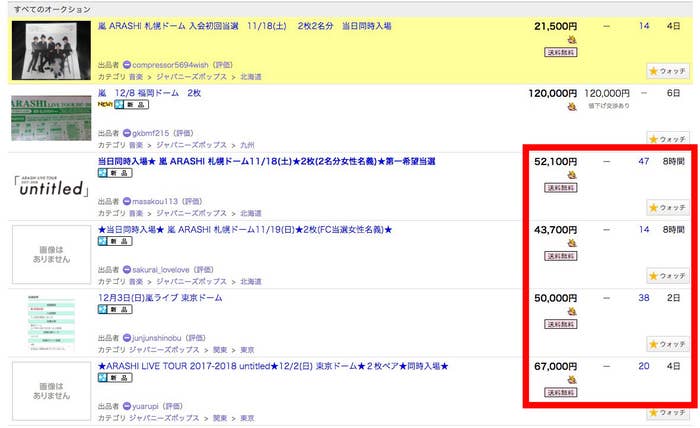Add the 21,500円 listing to the watchlist
The width and height of the screenshot is (700, 428).
tap(667, 71)
